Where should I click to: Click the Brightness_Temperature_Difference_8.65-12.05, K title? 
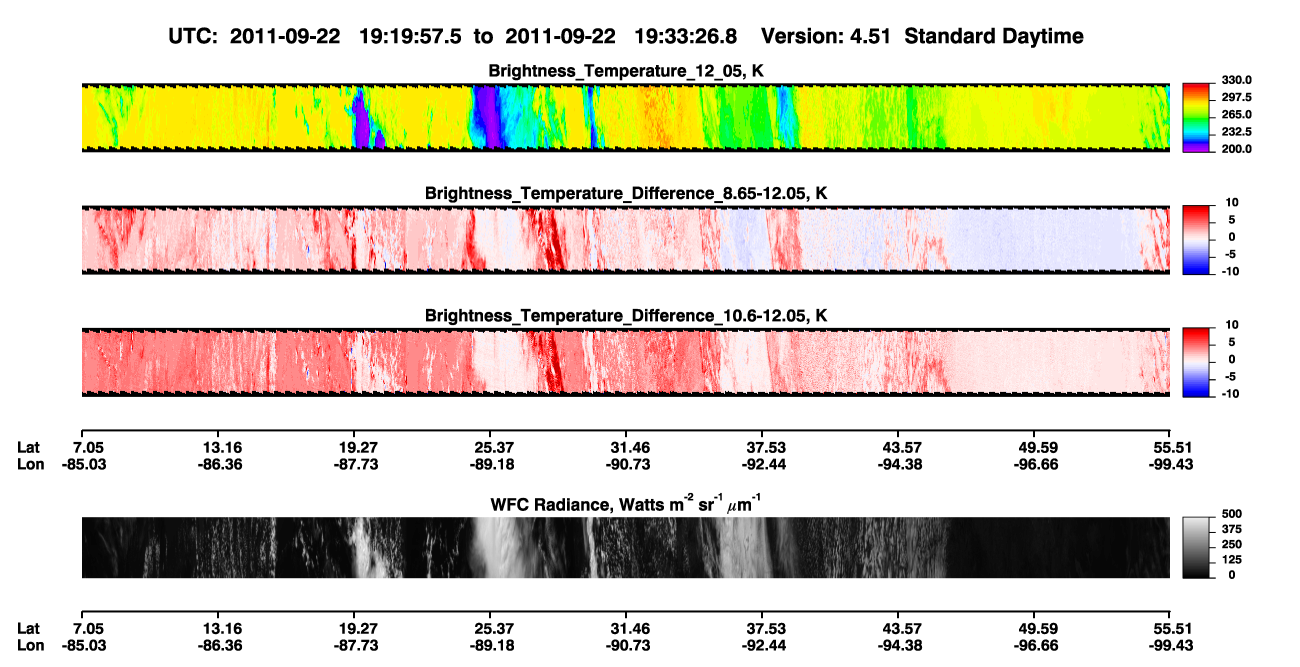pos(626,193)
